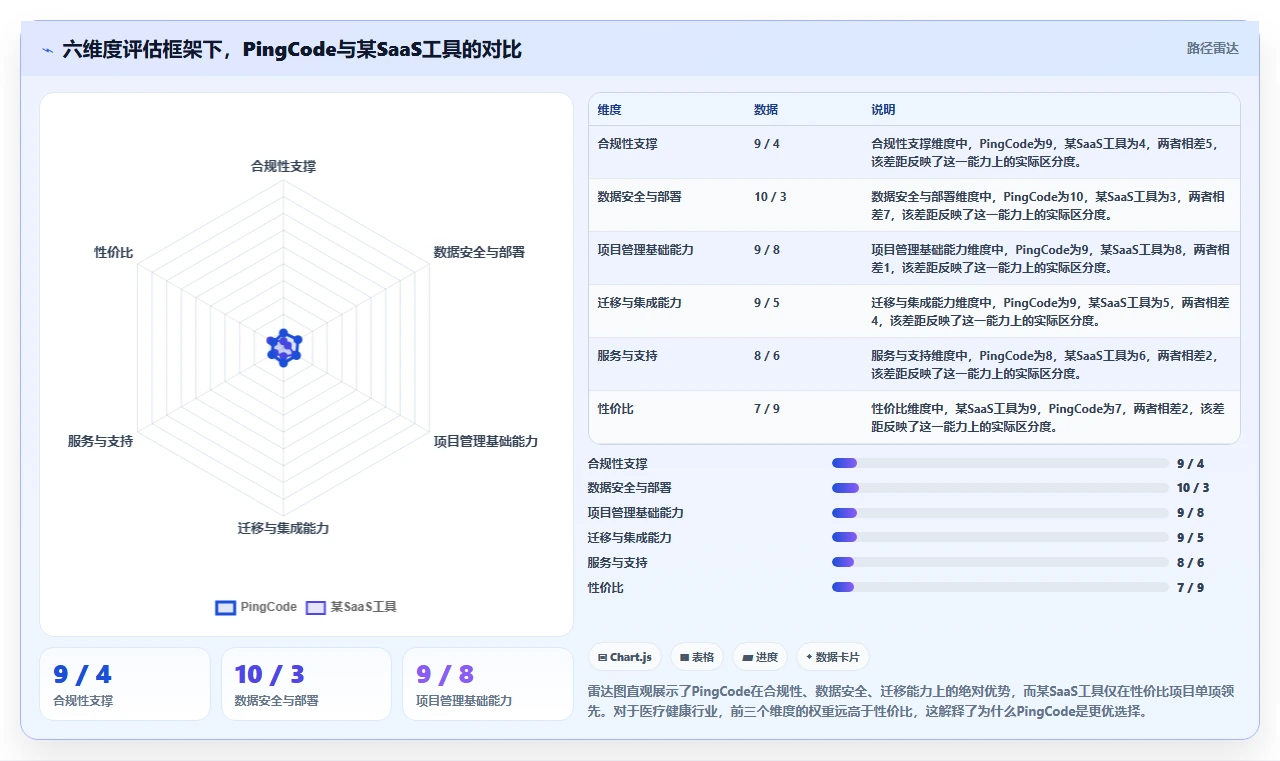
Task: Click the summary paragraph below the tags
Action: point(912,702)
